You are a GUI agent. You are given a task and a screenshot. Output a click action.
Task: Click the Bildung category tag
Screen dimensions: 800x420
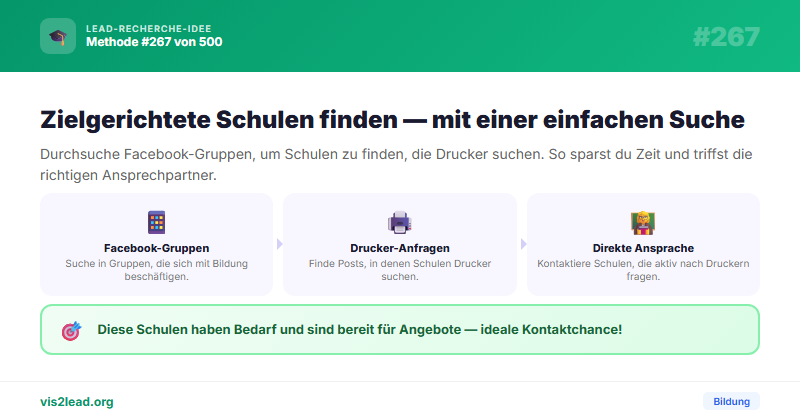pyautogui.click(x=731, y=402)
